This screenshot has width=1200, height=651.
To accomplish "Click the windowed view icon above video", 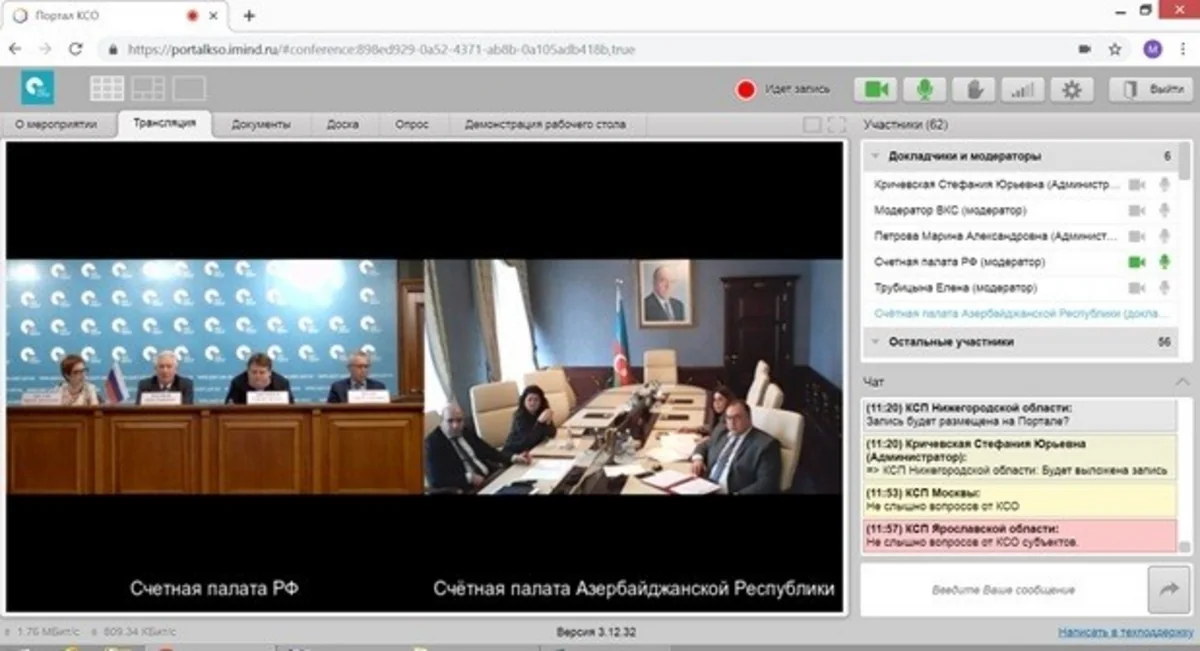I will click(812, 124).
